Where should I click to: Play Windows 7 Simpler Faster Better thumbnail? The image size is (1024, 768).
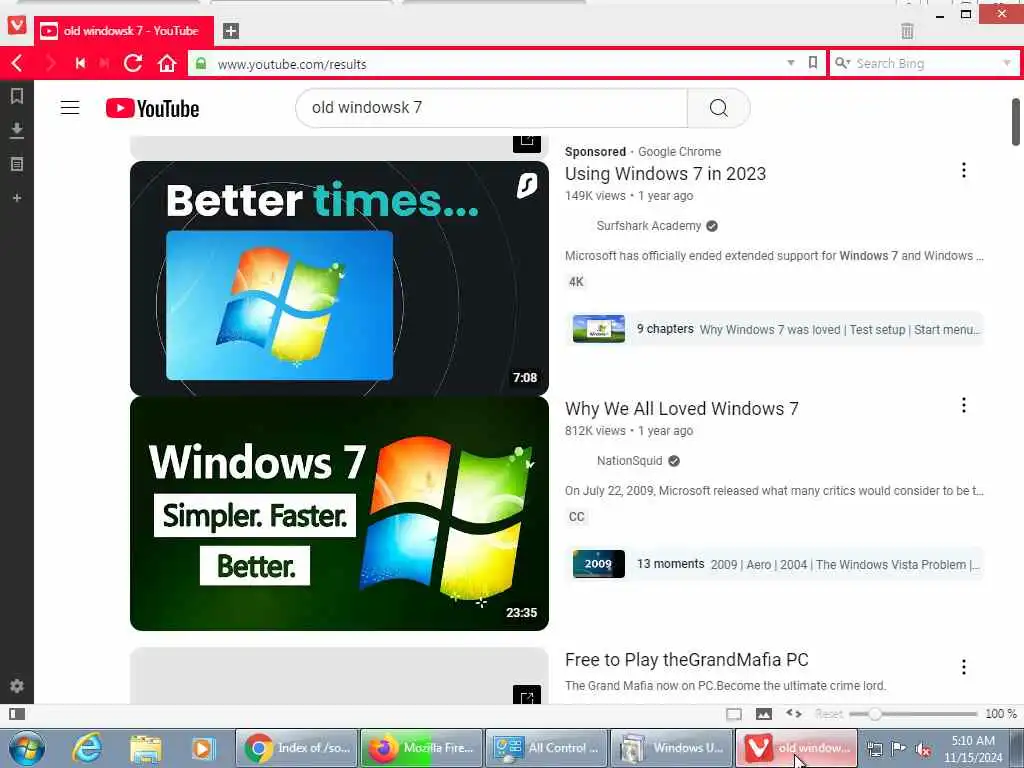click(339, 513)
